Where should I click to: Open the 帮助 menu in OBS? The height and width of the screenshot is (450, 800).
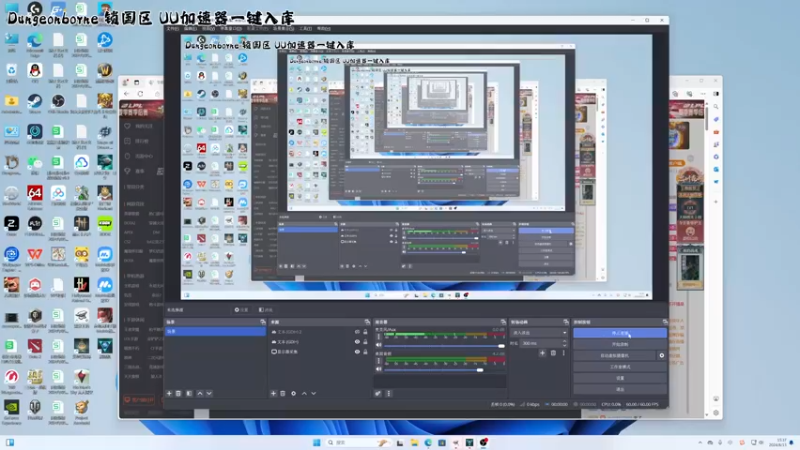pos(324,29)
